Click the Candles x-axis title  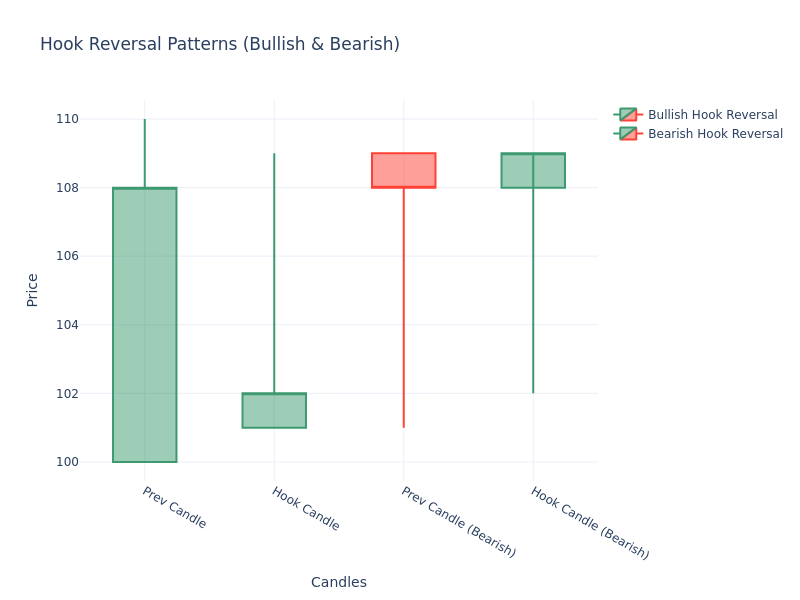coord(339,582)
